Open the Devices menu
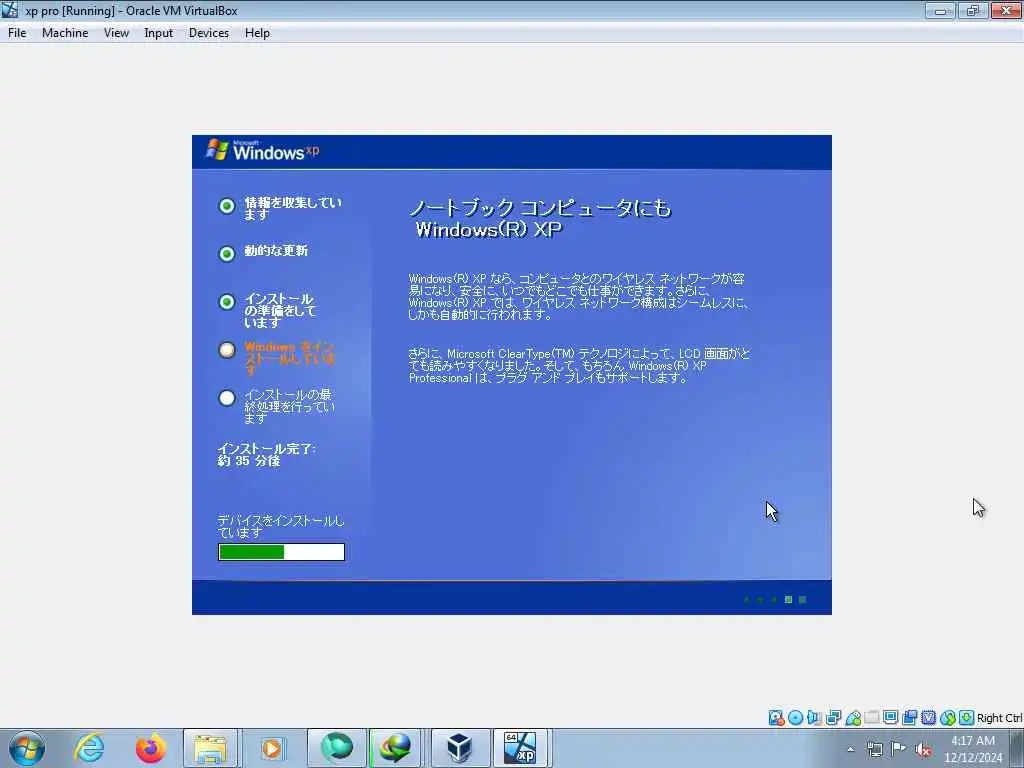The width and height of the screenshot is (1024, 768). coord(208,33)
